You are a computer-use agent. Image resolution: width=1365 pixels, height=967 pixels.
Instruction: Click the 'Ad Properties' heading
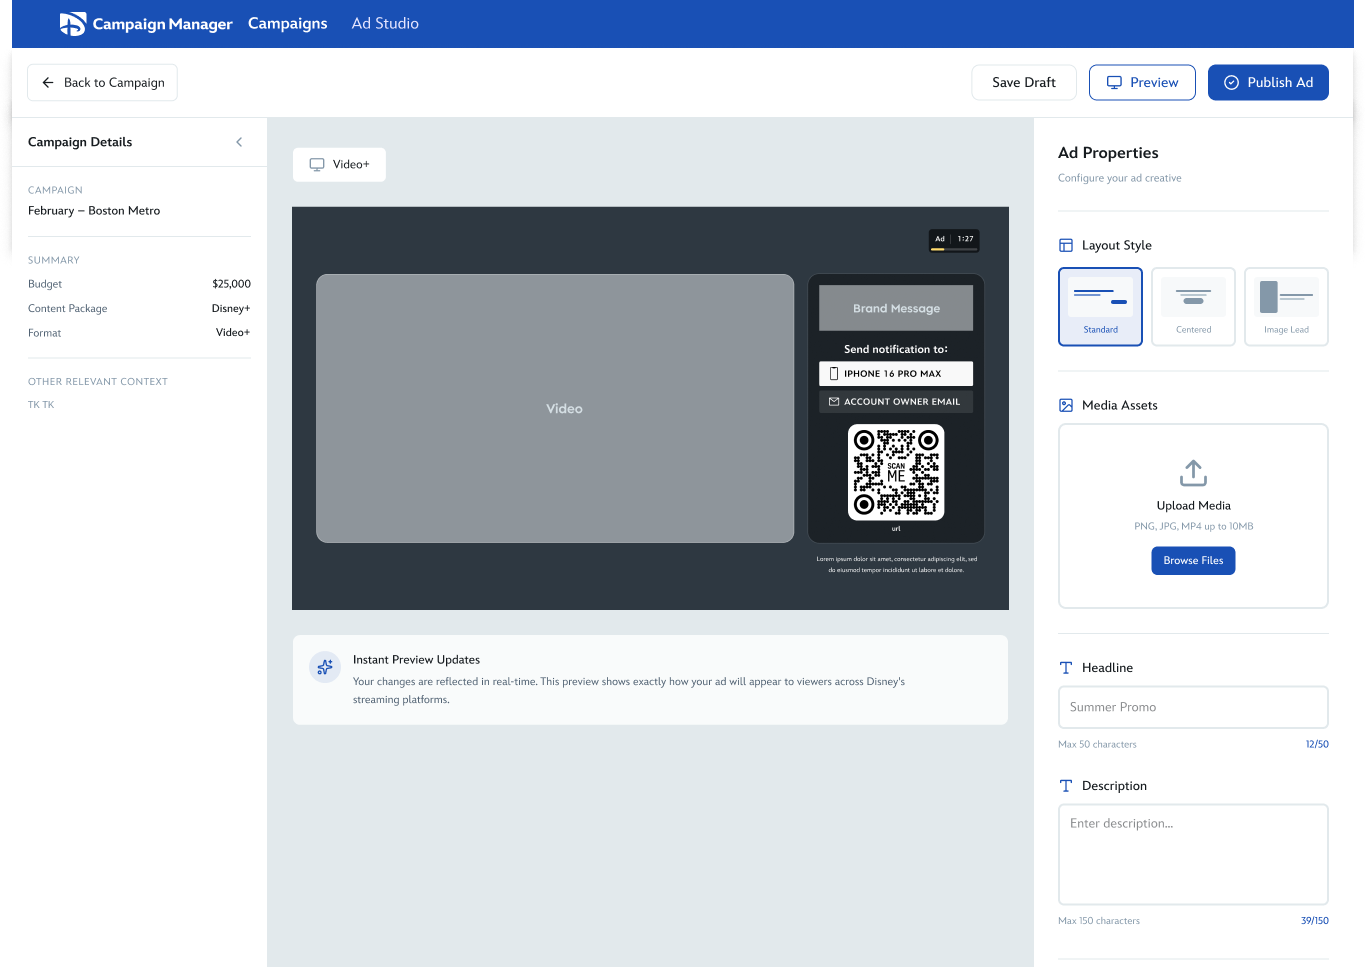coord(1108,153)
